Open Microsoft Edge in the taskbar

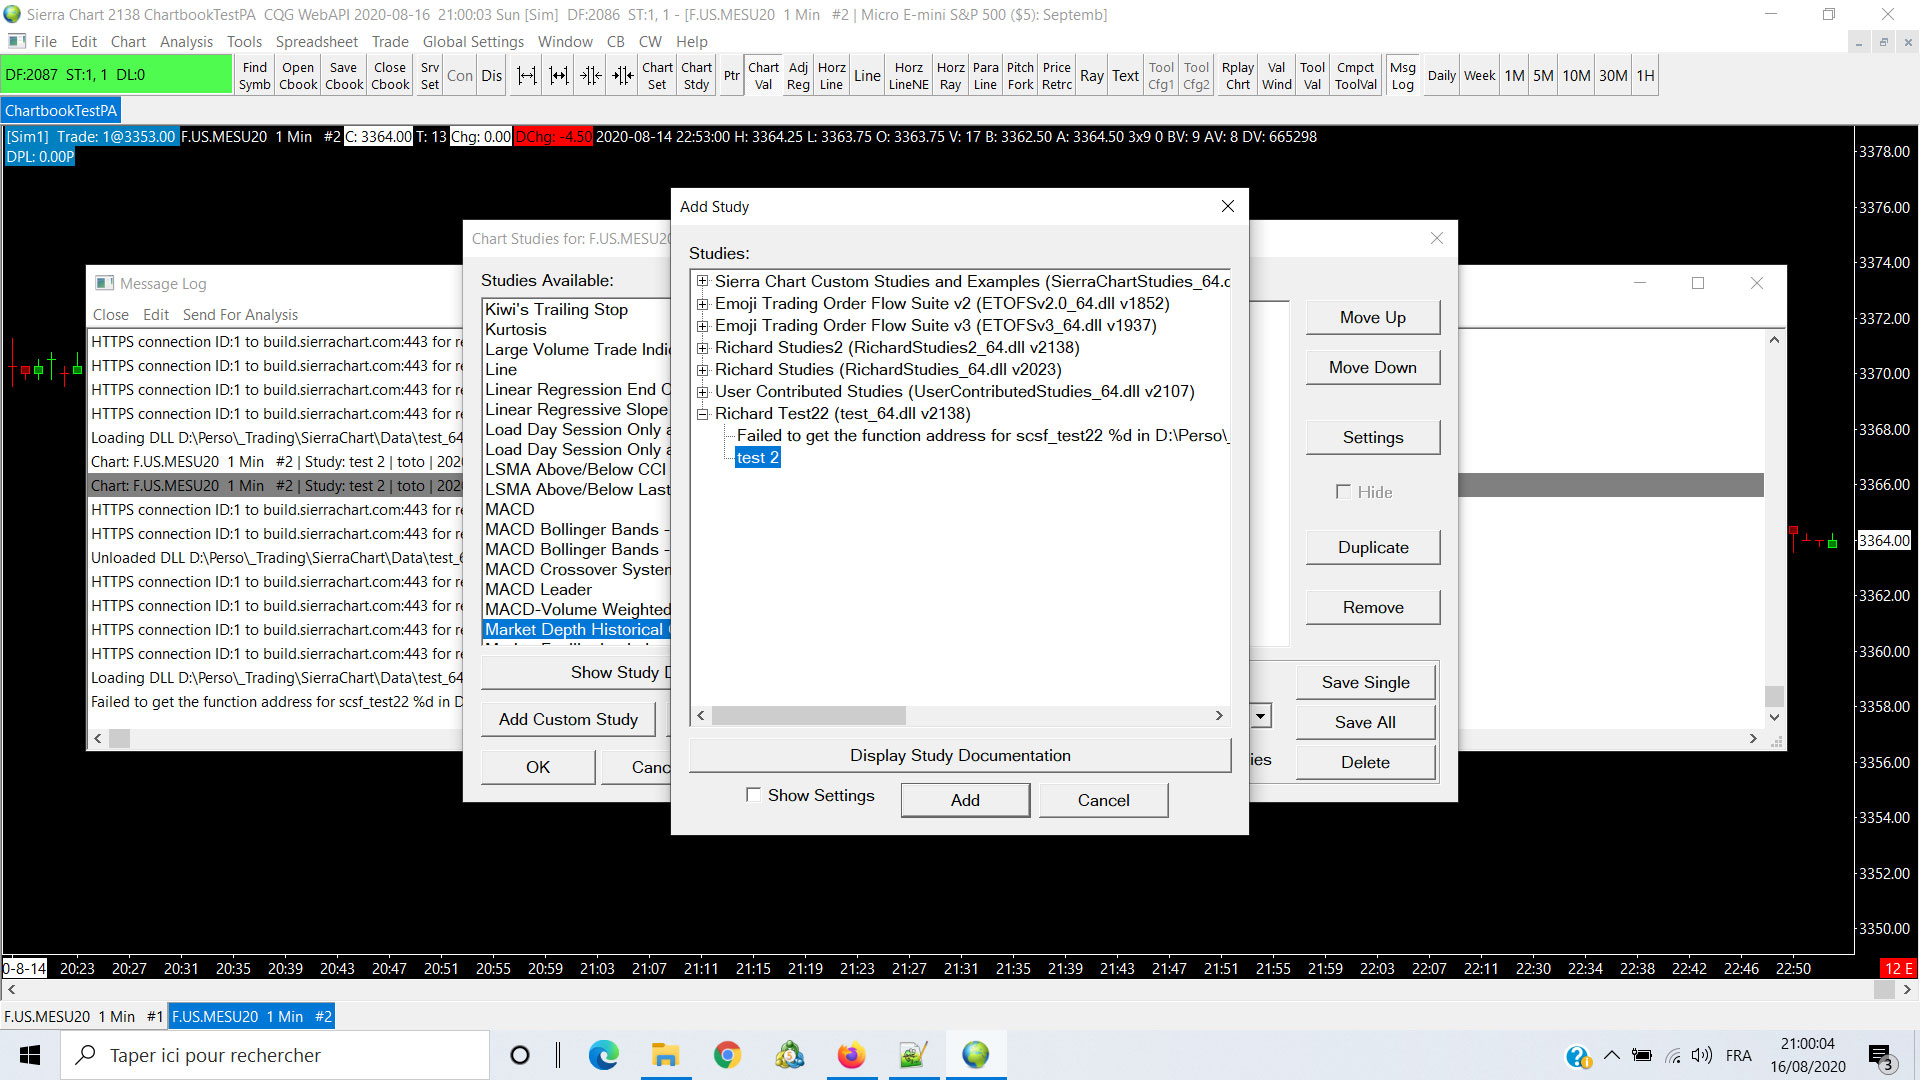coord(603,1055)
